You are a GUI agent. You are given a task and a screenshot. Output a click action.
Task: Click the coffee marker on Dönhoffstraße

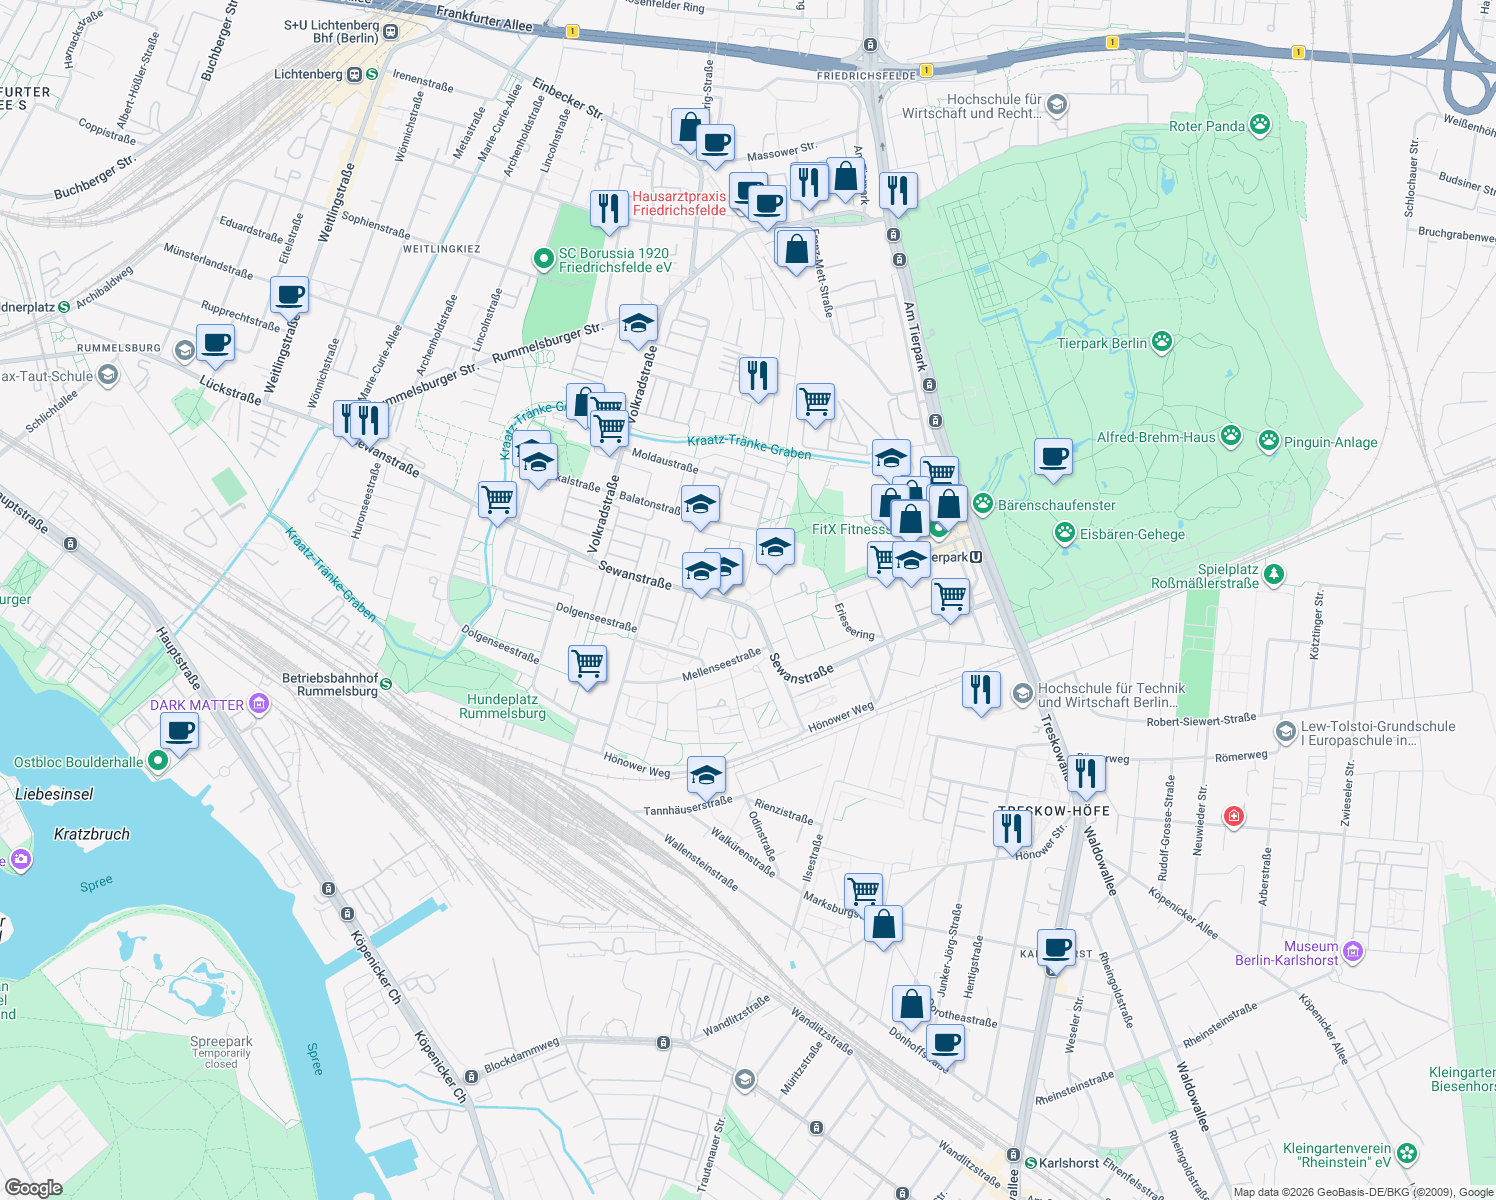point(945,1045)
